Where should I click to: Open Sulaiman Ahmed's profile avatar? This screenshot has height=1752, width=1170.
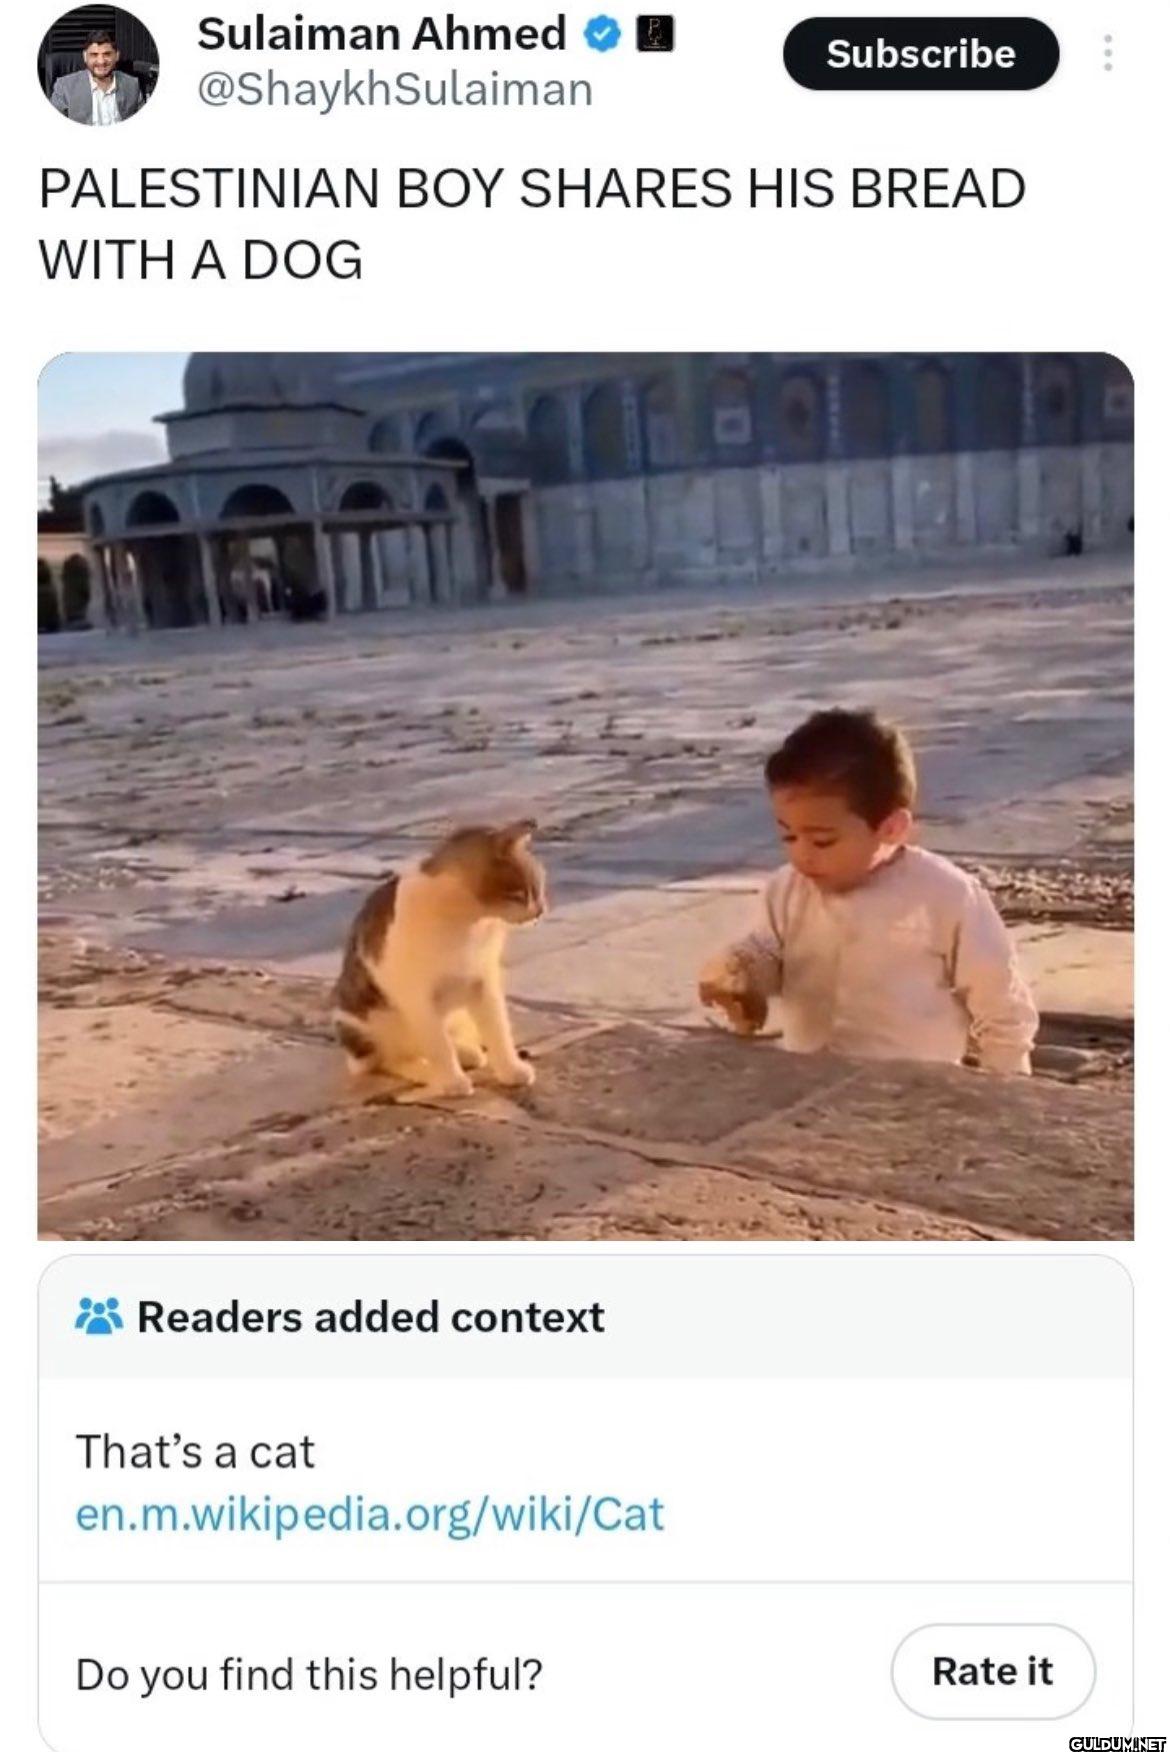(98, 65)
